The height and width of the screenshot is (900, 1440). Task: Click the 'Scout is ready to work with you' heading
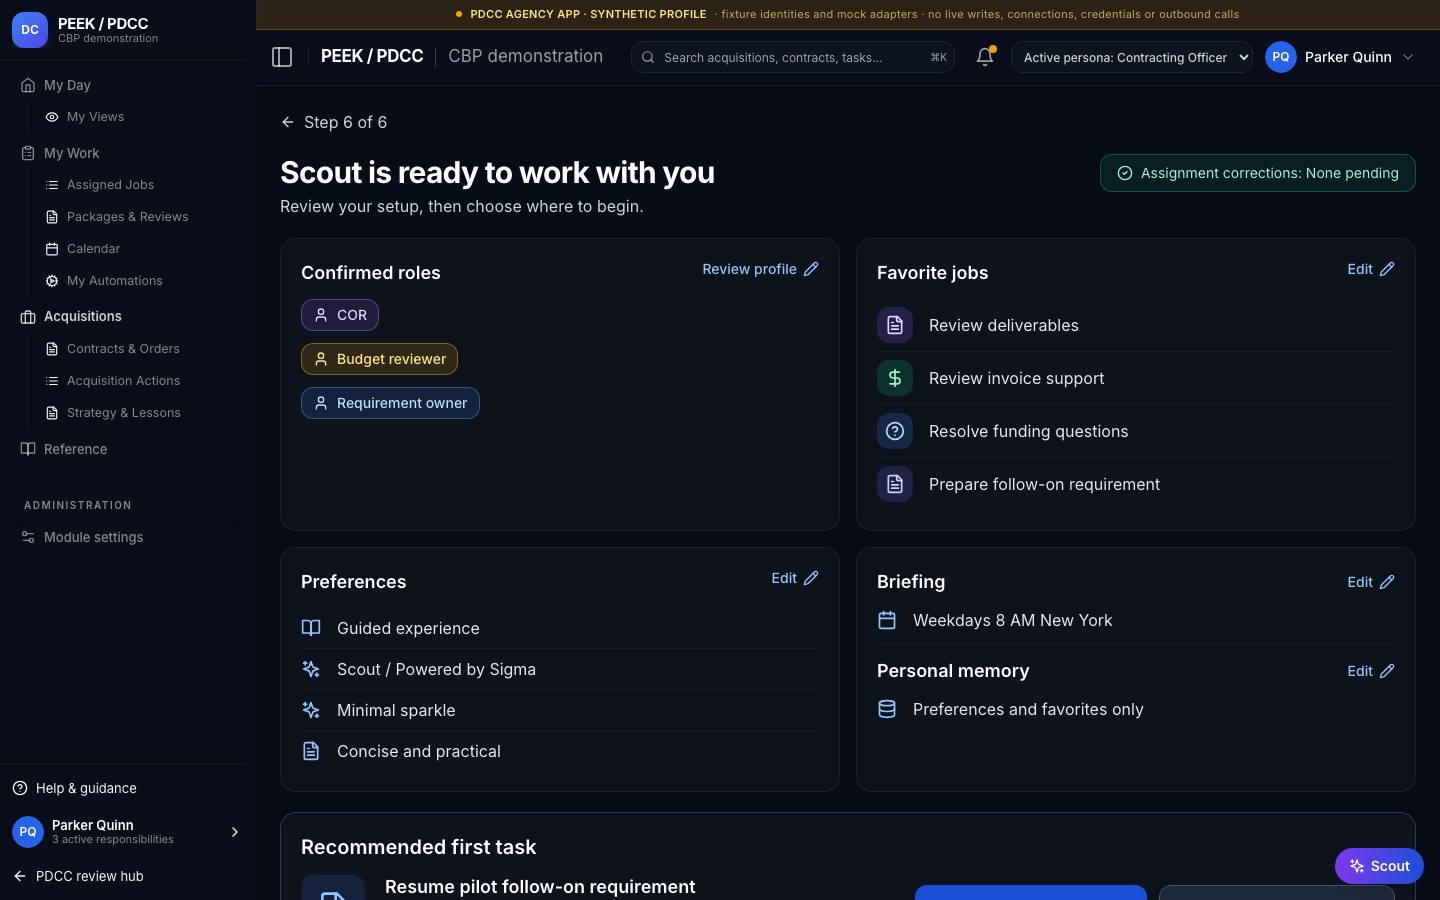coord(497,172)
